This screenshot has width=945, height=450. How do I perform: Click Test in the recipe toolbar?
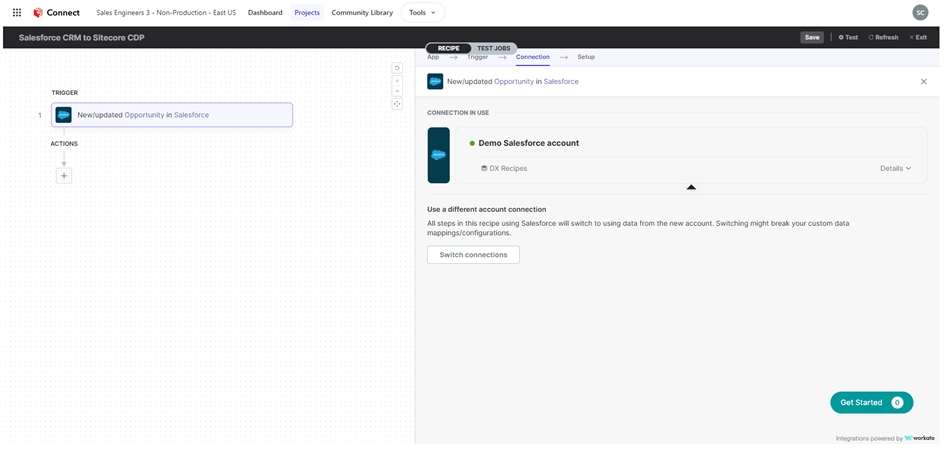848,37
